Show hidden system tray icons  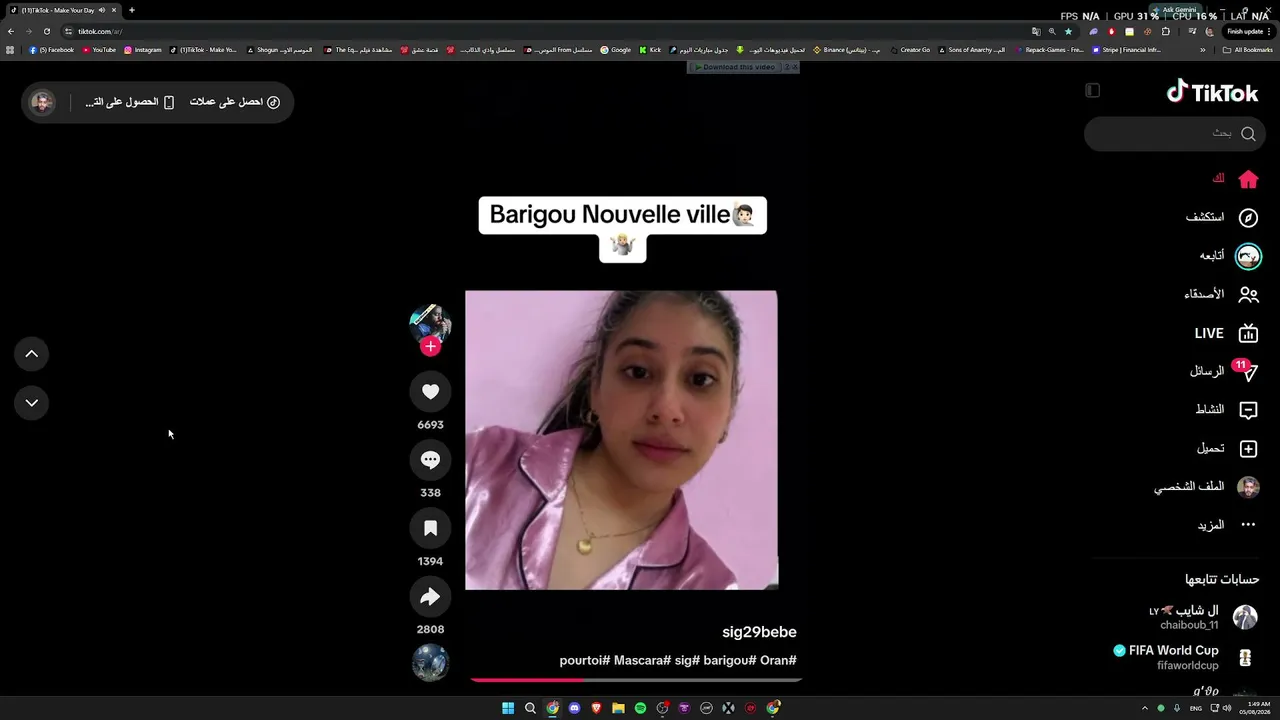[x=1145, y=708]
